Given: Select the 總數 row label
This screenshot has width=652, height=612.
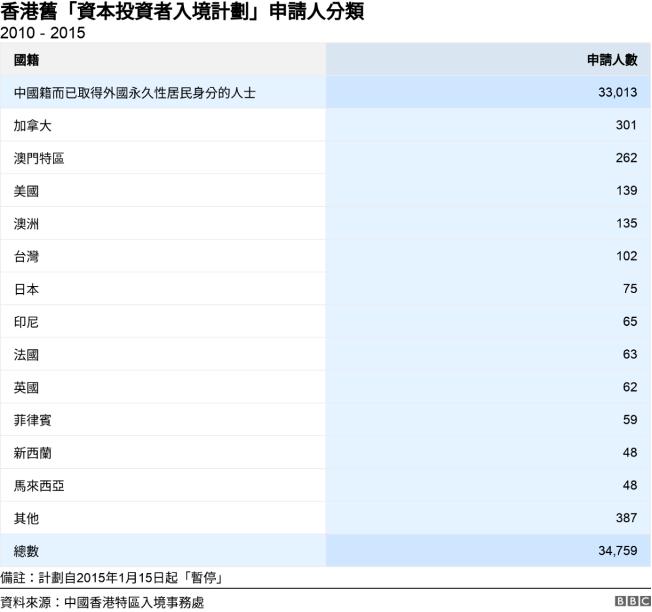Looking at the screenshot, I should coord(27,551).
